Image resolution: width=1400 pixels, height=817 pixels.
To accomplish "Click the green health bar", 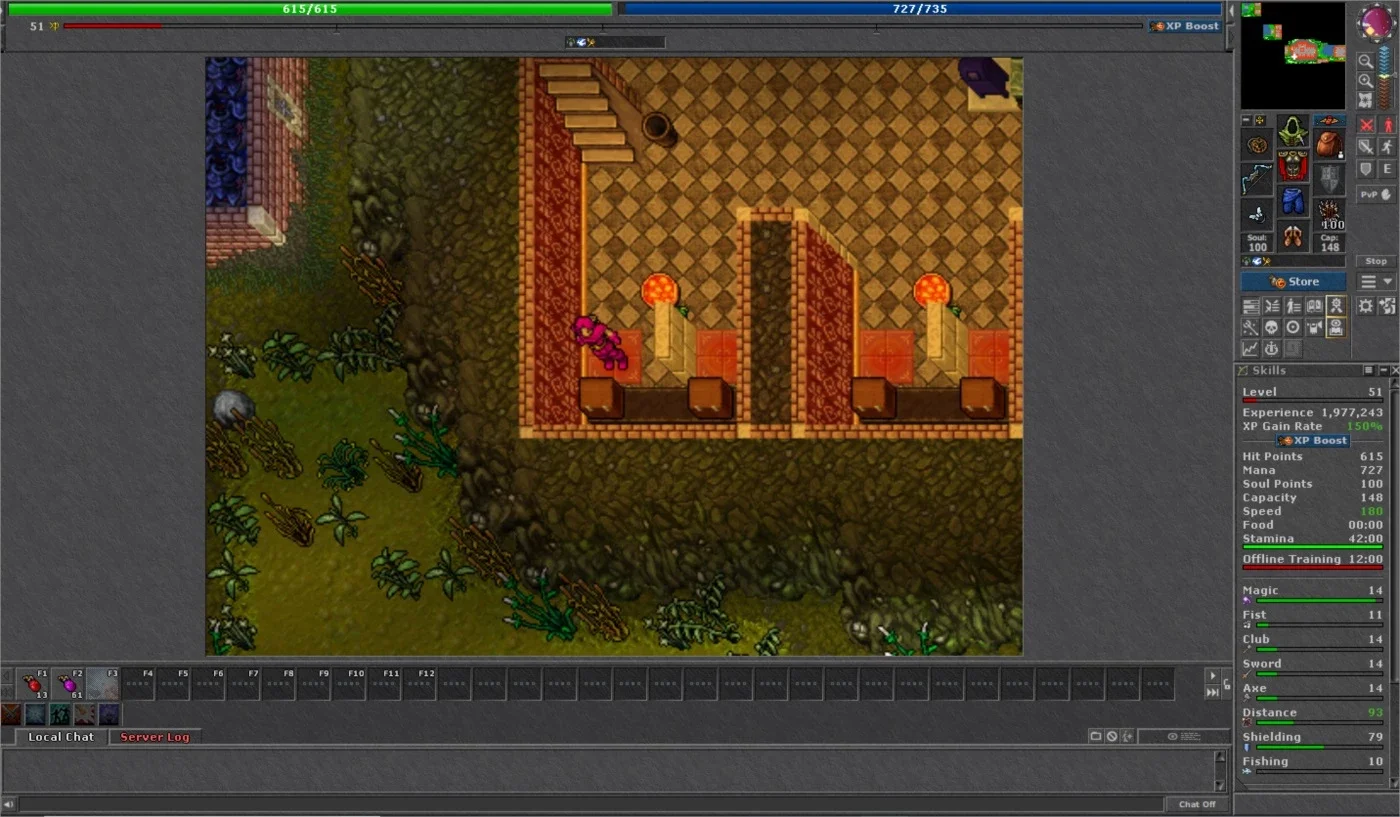I will pyautogui.click(x=310, y=9).
